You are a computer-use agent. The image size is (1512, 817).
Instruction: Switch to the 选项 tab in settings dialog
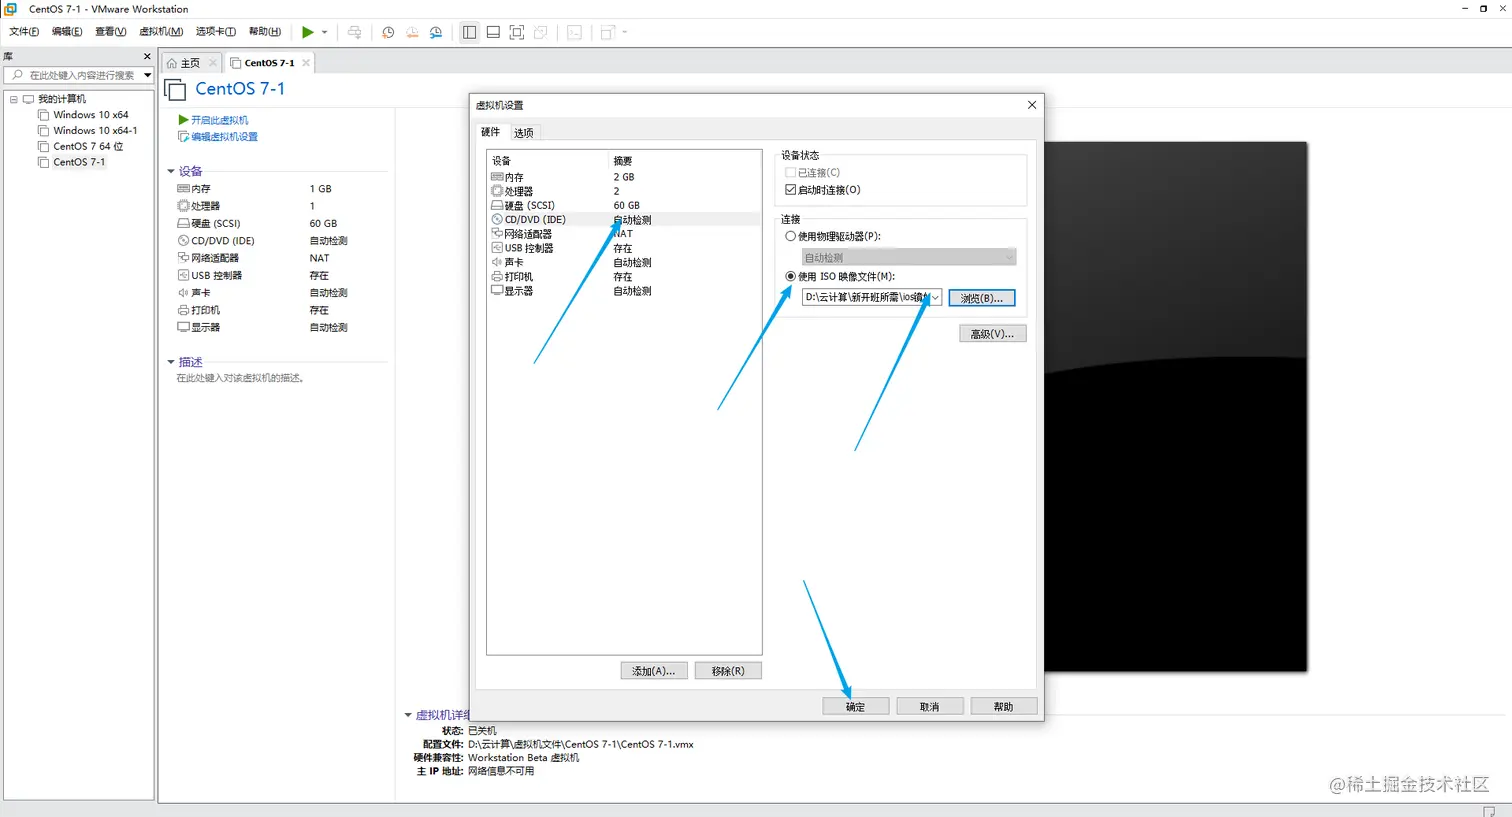click(x=524, y=133)
